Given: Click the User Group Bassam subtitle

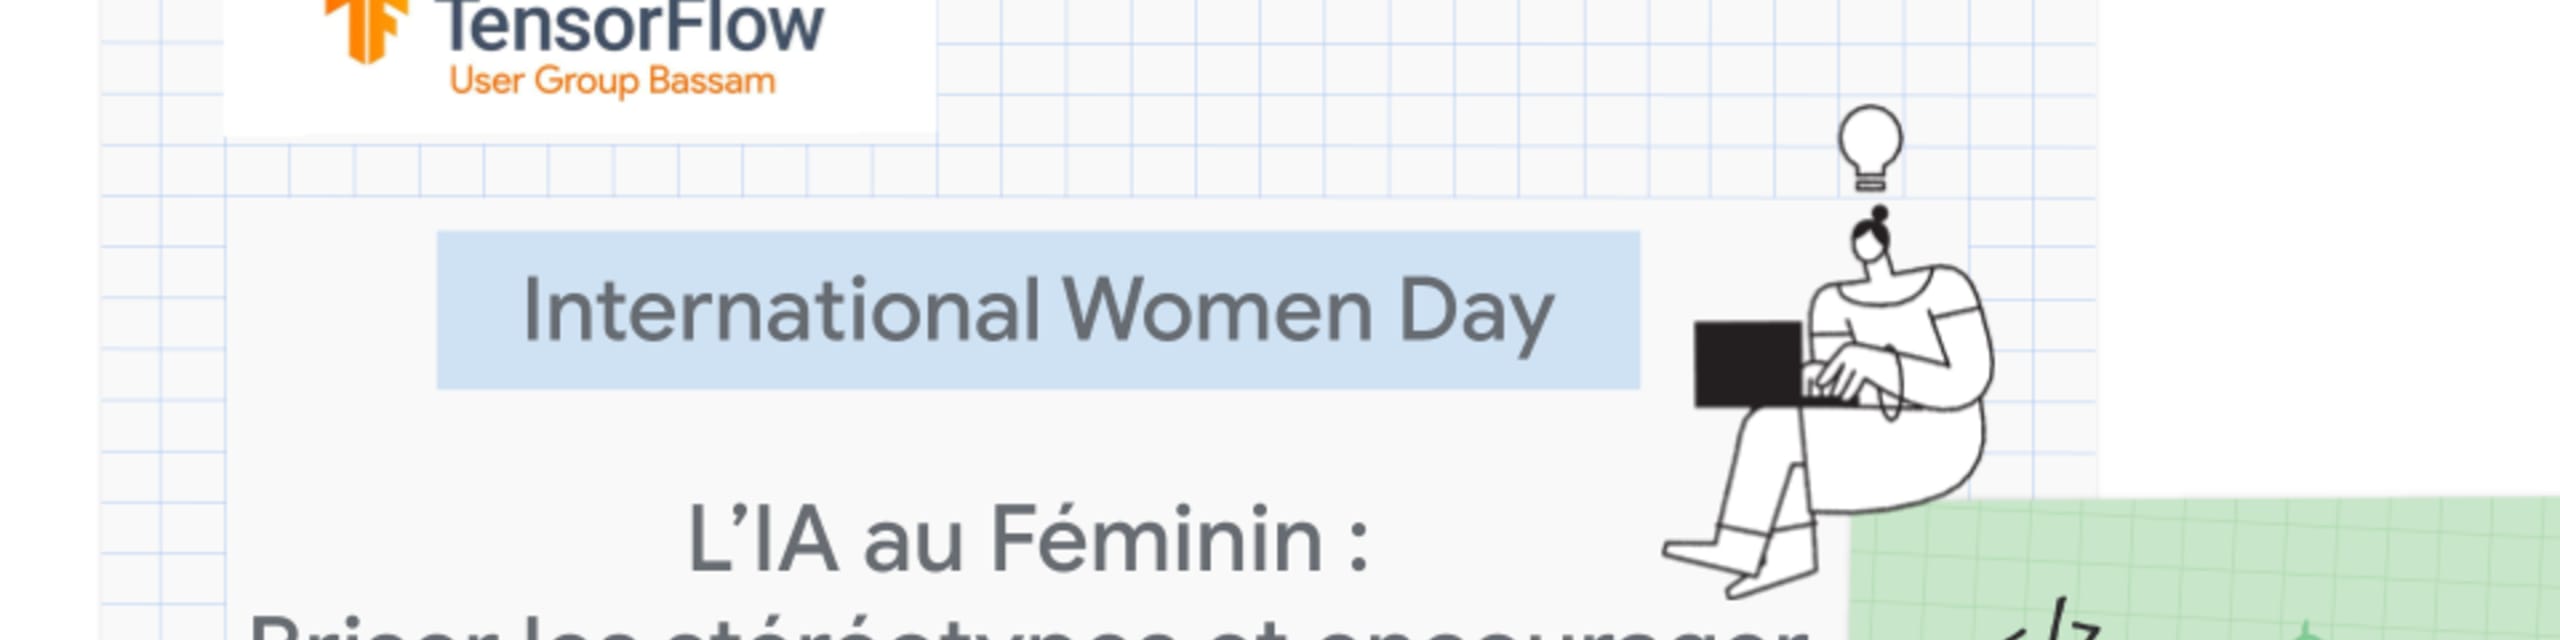Looking at the screenshot, I should [x=612, y=81].
